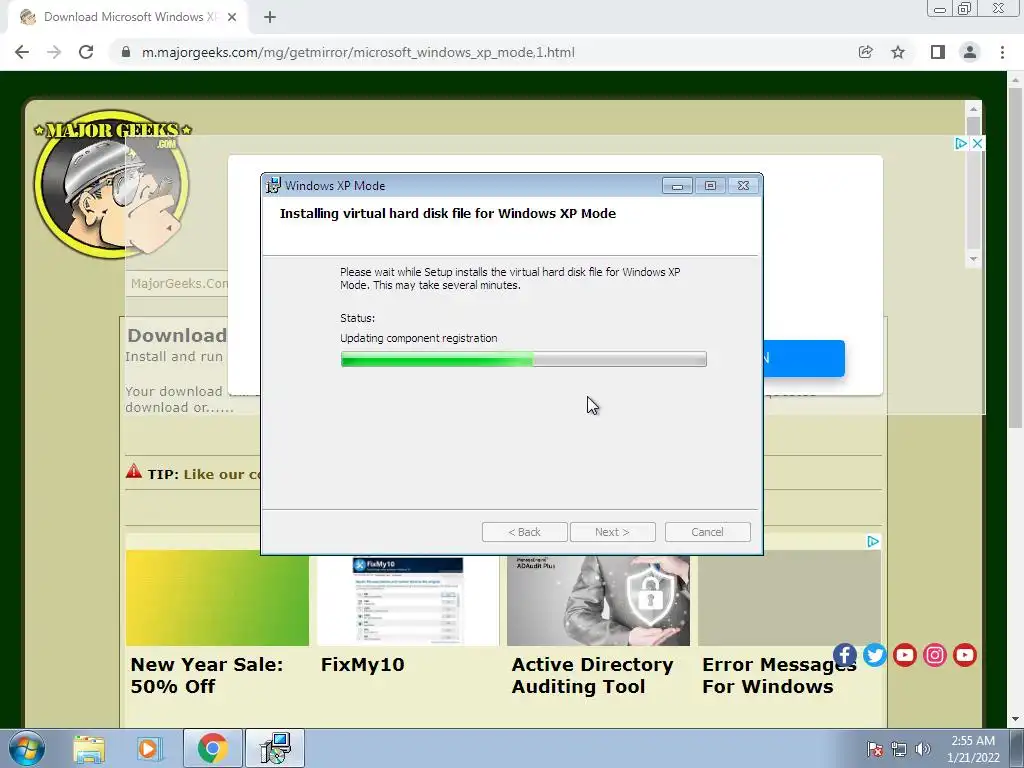This screenshot has width=1024, height=768.
Task: Open the last YouTube icon
Action: click(965, 655)
